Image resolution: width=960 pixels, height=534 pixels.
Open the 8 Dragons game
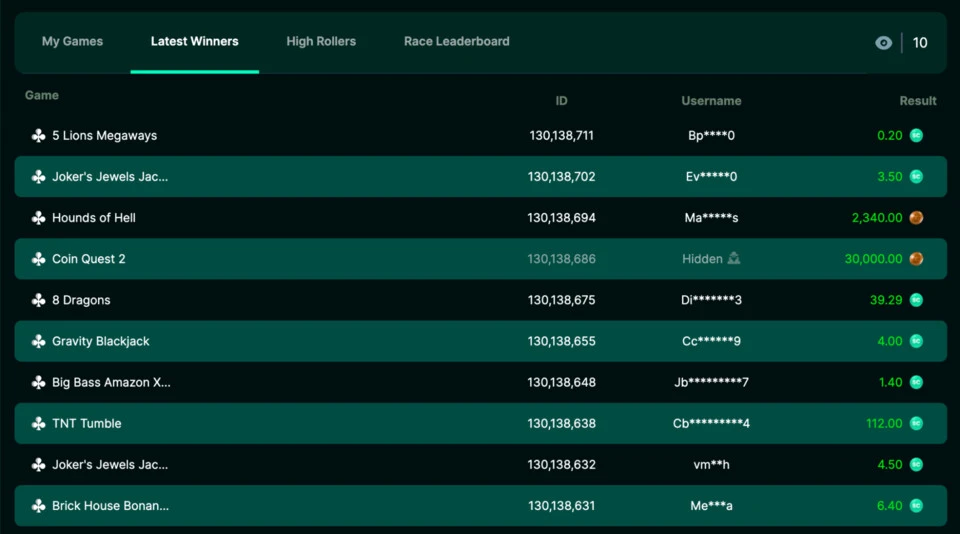[x=81, y=300]
